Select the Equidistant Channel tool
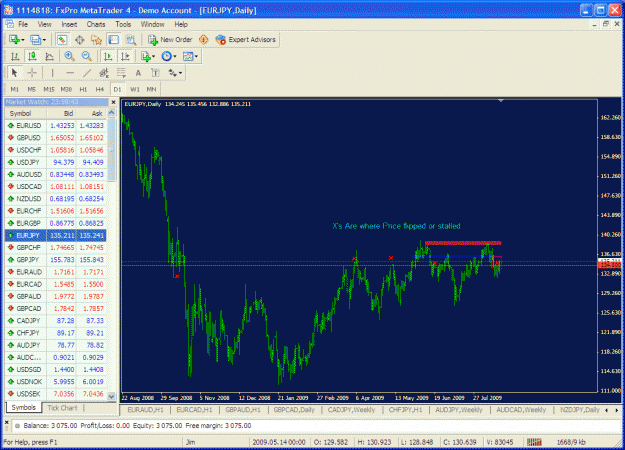This screenshot has height=450, width=625. pos(104,73)
